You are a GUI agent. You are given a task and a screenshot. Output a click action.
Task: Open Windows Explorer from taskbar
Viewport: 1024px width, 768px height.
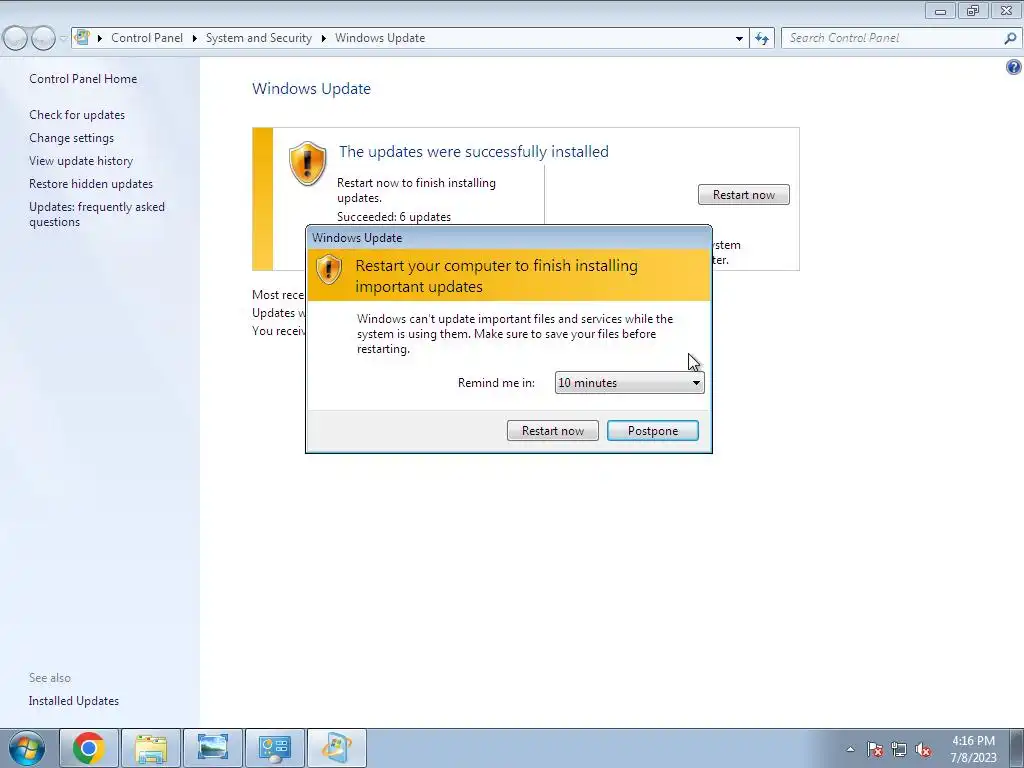pyautogui.click(x=151, y=748)
